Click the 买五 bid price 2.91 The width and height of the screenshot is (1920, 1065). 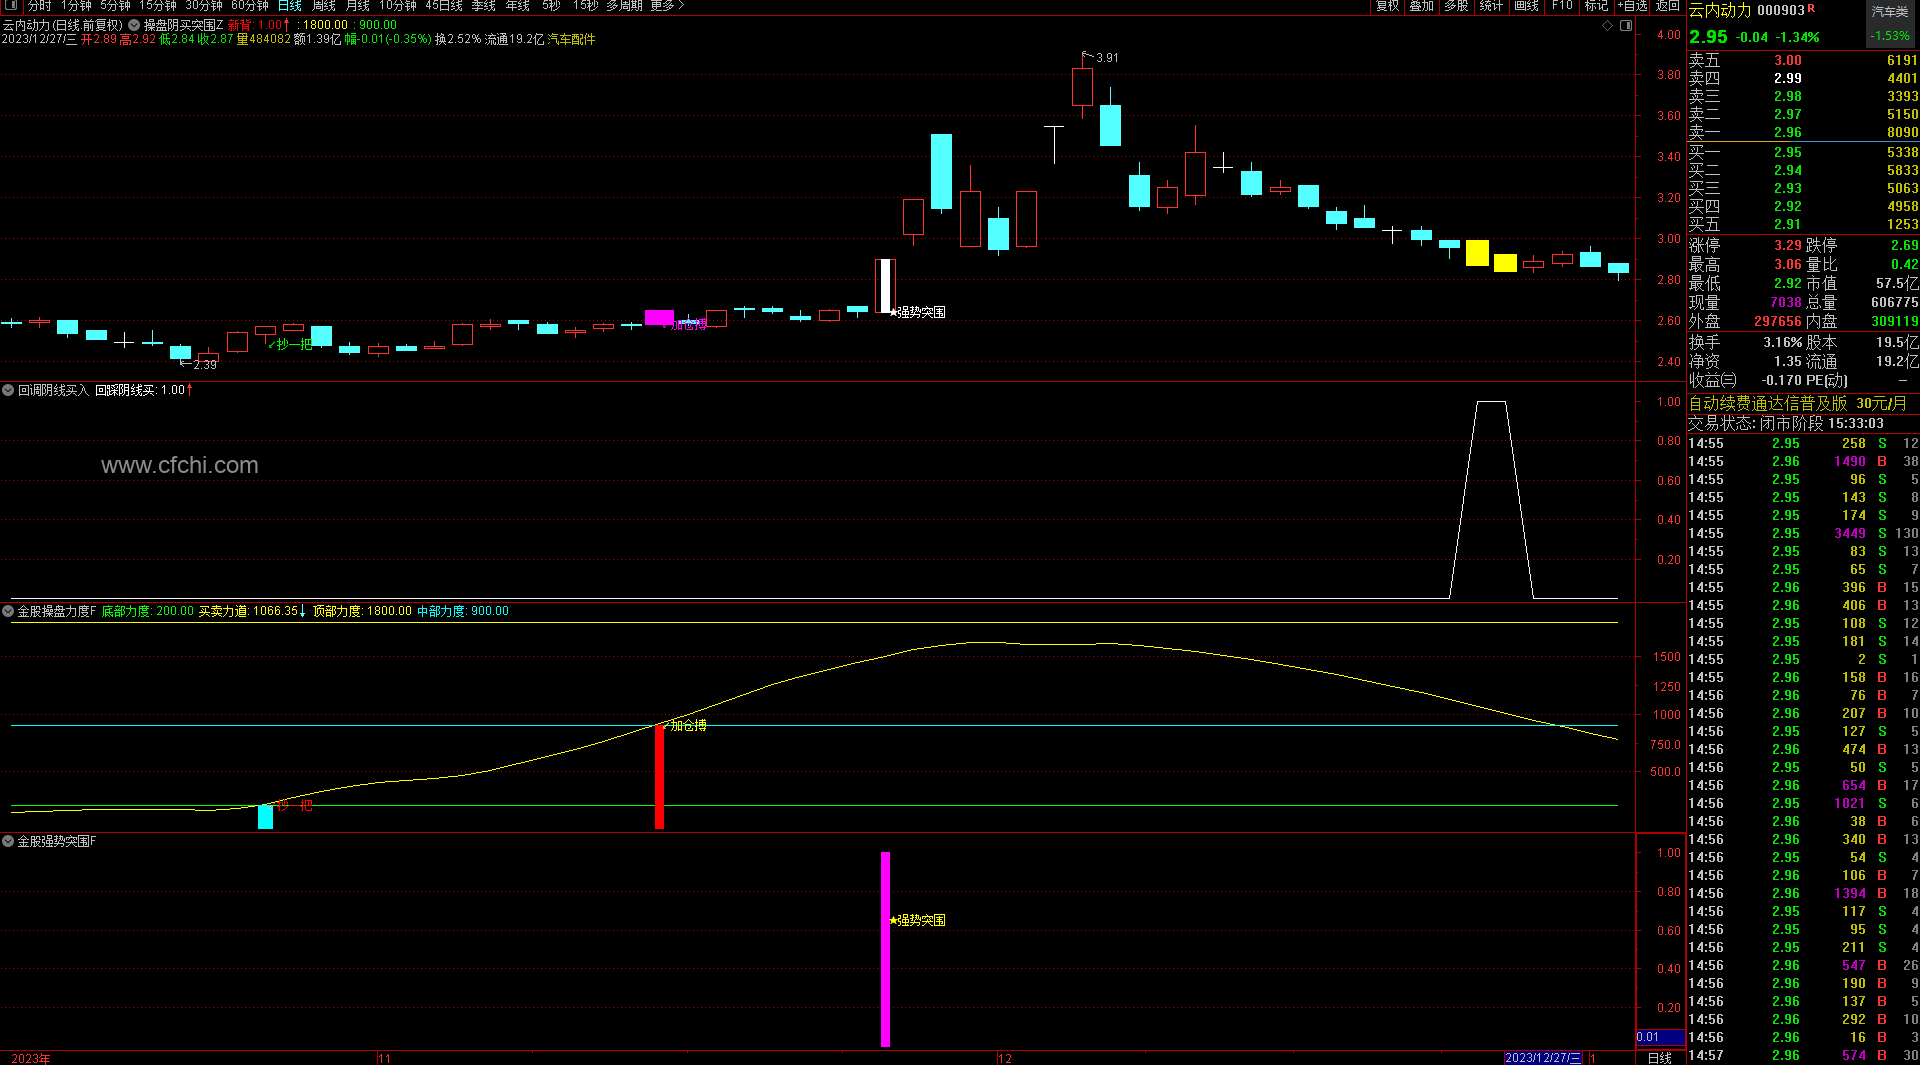(1788, 225)
